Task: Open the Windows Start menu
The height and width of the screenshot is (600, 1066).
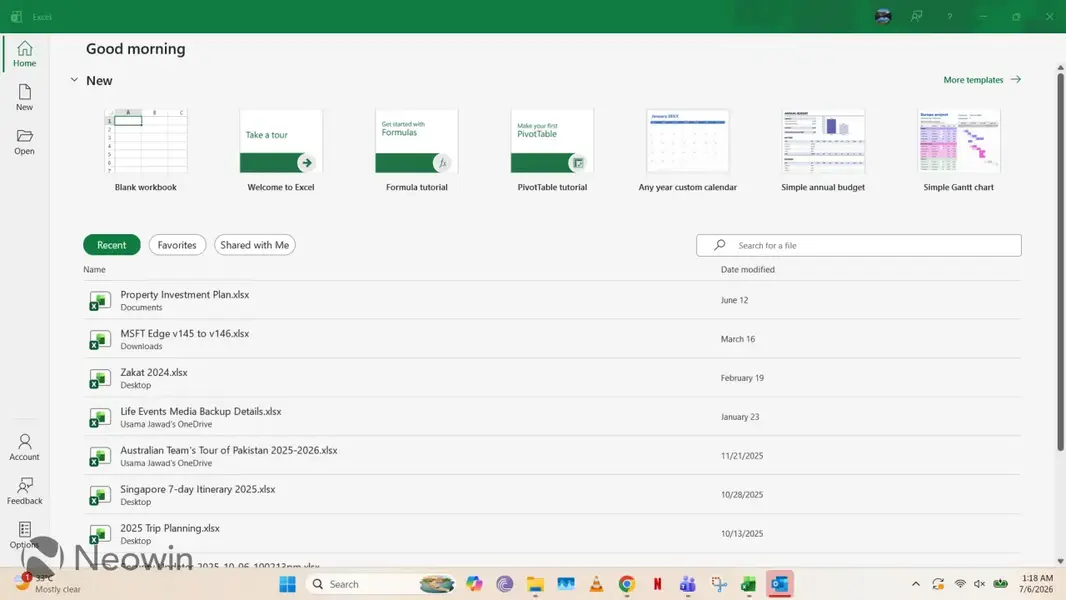Action: (288, 584)
